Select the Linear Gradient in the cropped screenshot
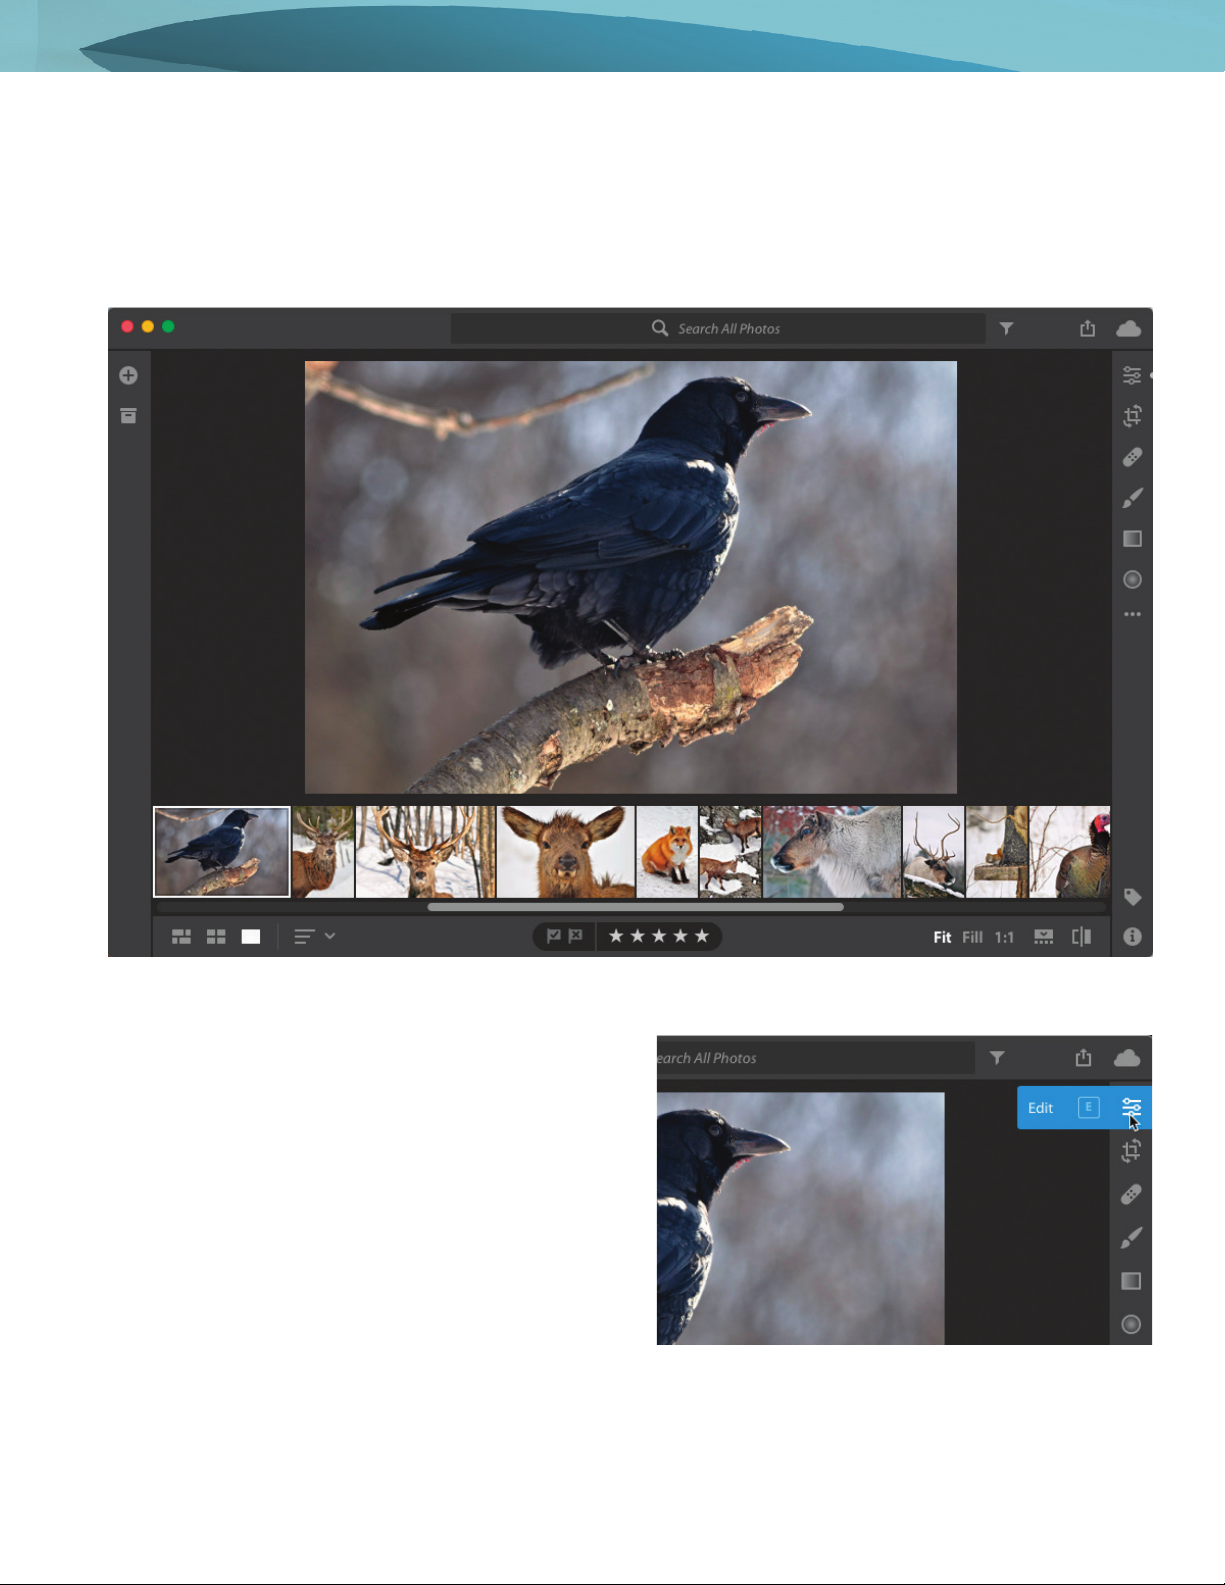Viewport: 1225px width, 1585px height. pyautogui.click(x=1131, y=1281)
